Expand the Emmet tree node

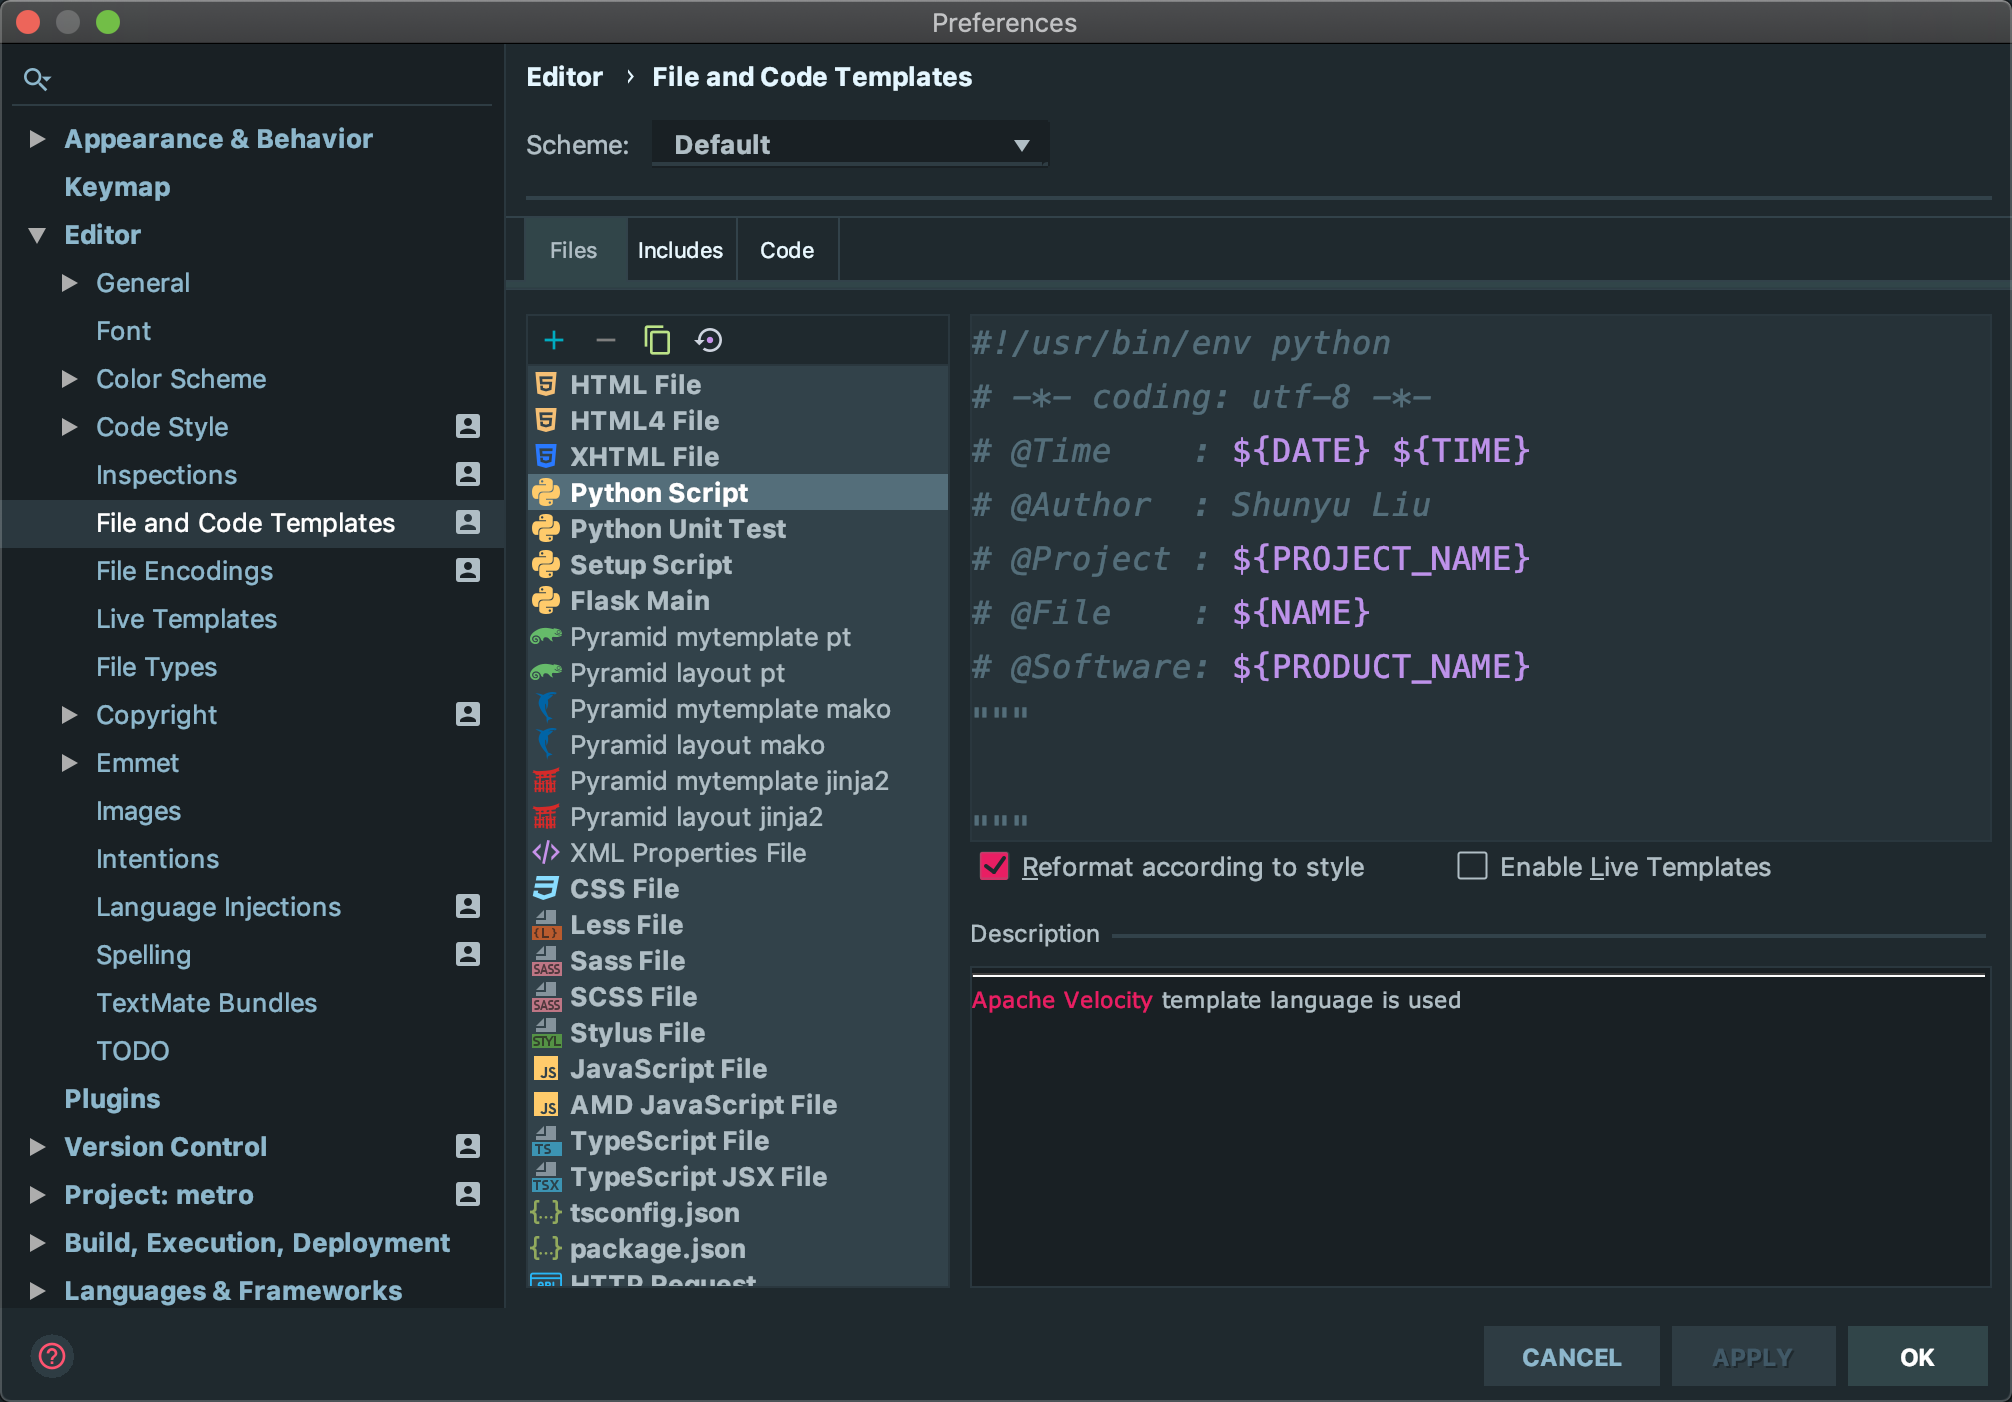coord(69,763)
